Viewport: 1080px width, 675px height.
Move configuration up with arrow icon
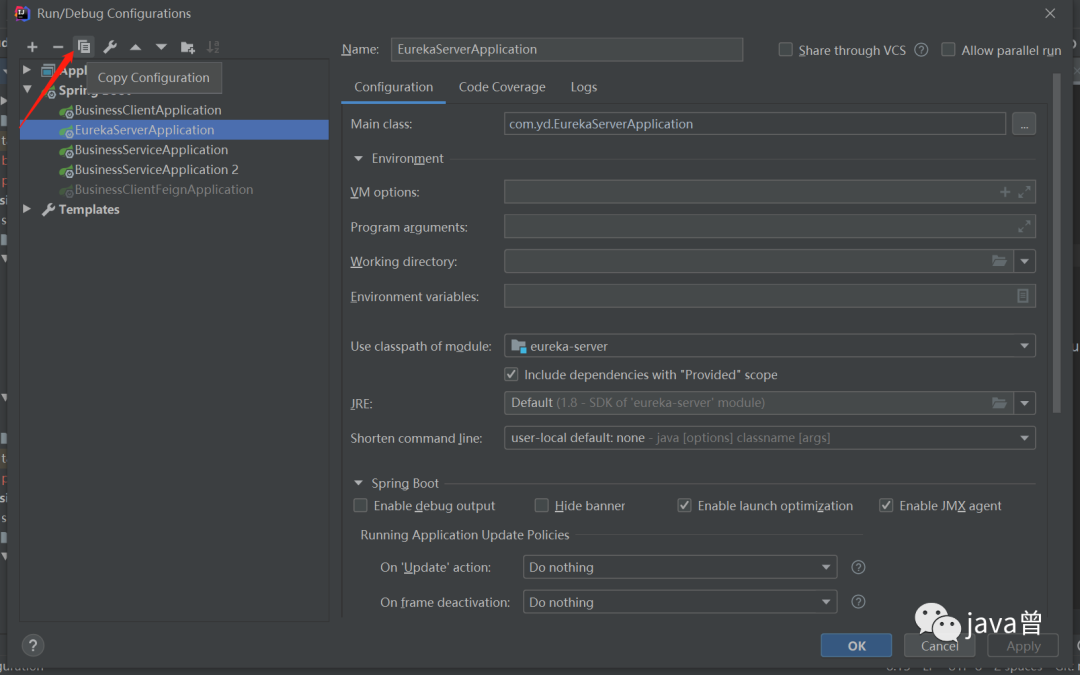click(x=136, y=48)
